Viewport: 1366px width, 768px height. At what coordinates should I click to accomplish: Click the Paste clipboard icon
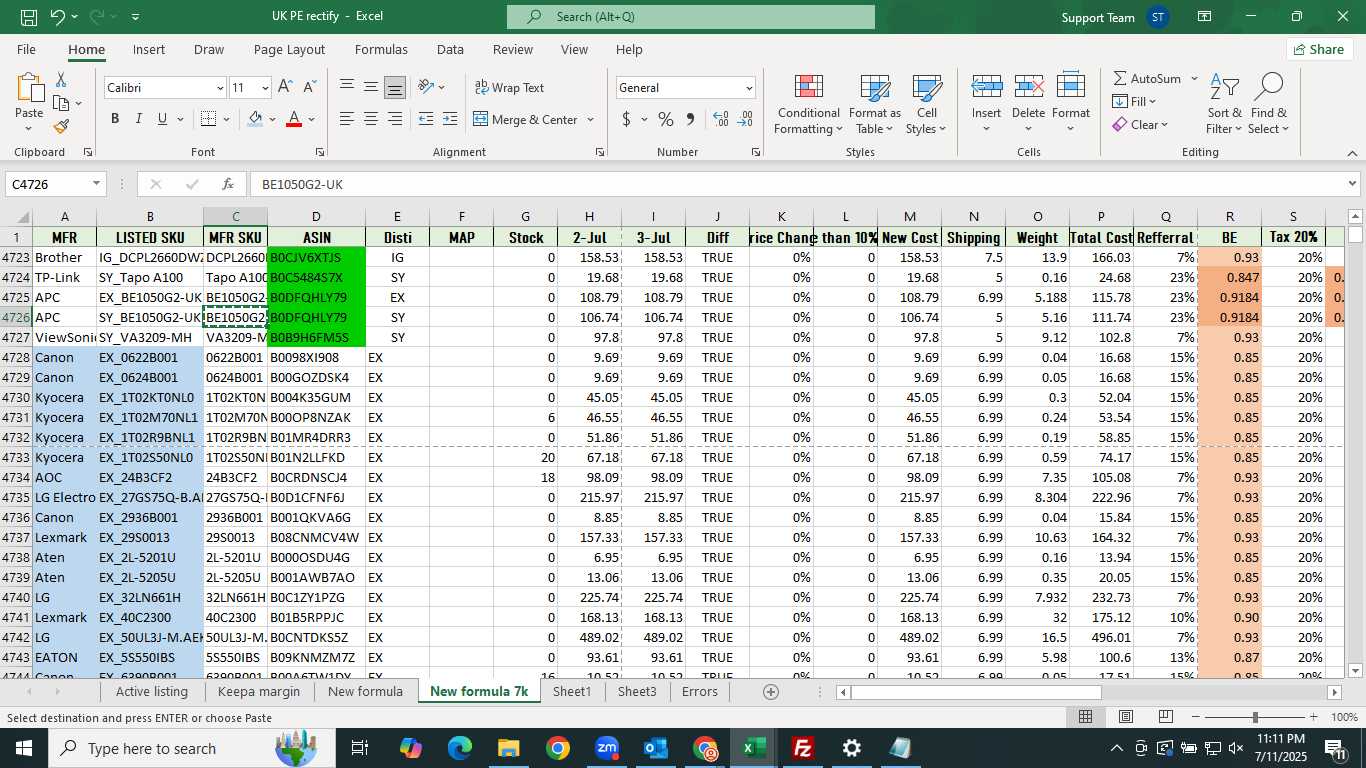coord(29,89)
